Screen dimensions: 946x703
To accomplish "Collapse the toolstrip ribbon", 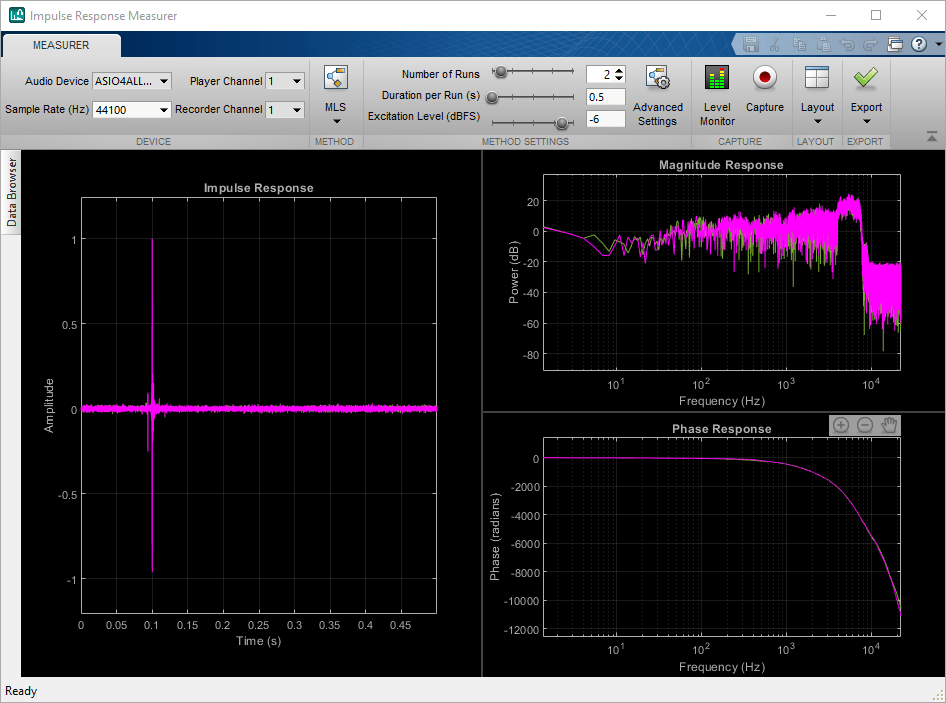I will [x=931, y=136].
